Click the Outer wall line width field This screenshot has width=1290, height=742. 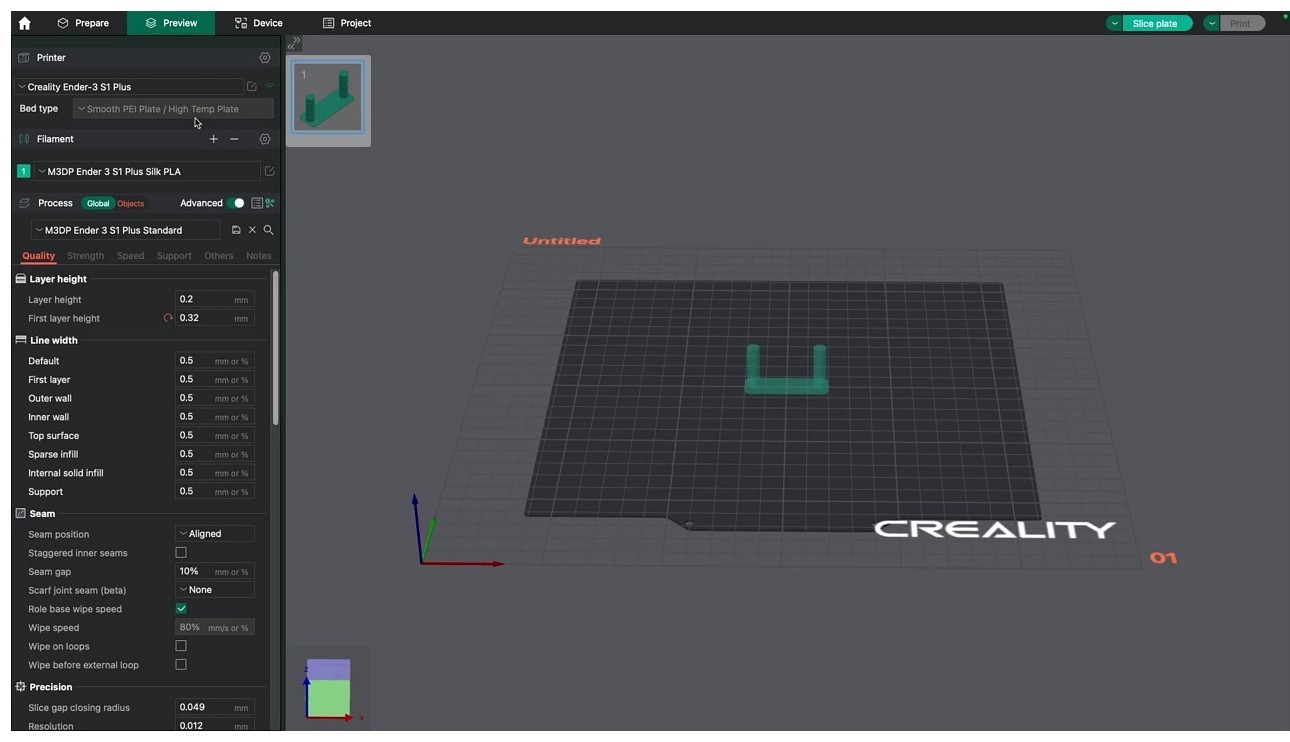coord(215,398)
